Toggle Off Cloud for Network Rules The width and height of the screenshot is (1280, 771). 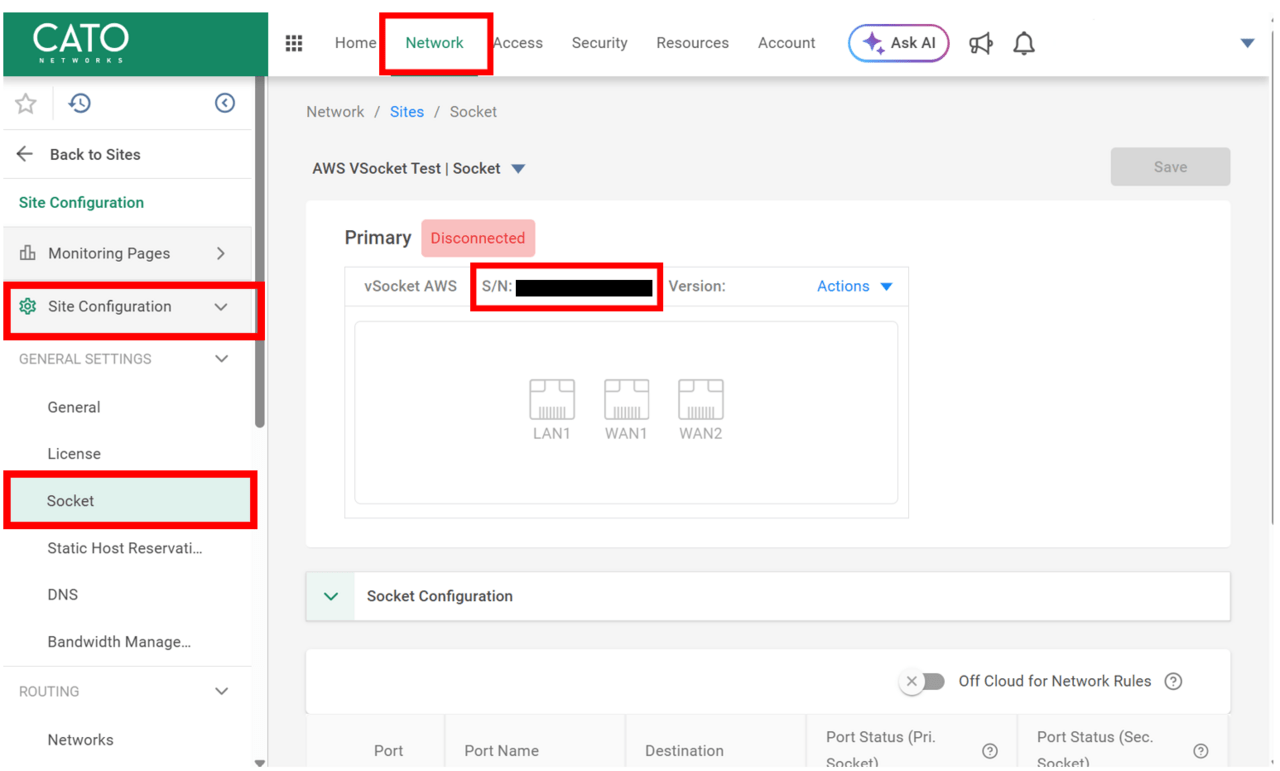pos(922,681)
